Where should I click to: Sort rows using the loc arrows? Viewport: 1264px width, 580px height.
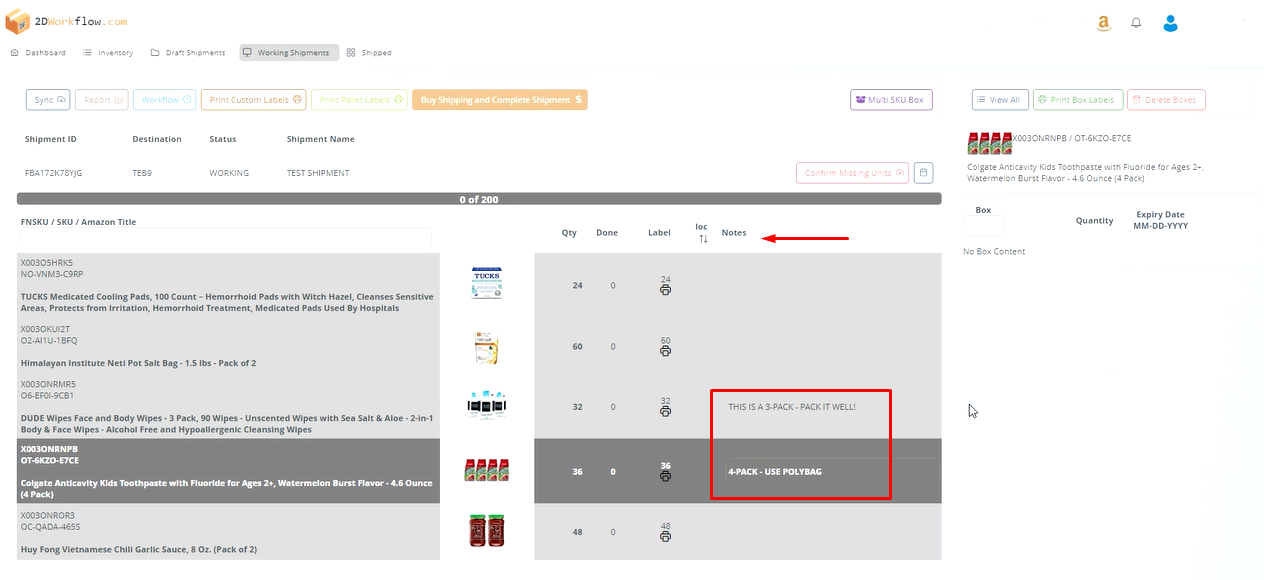(702, 238)
